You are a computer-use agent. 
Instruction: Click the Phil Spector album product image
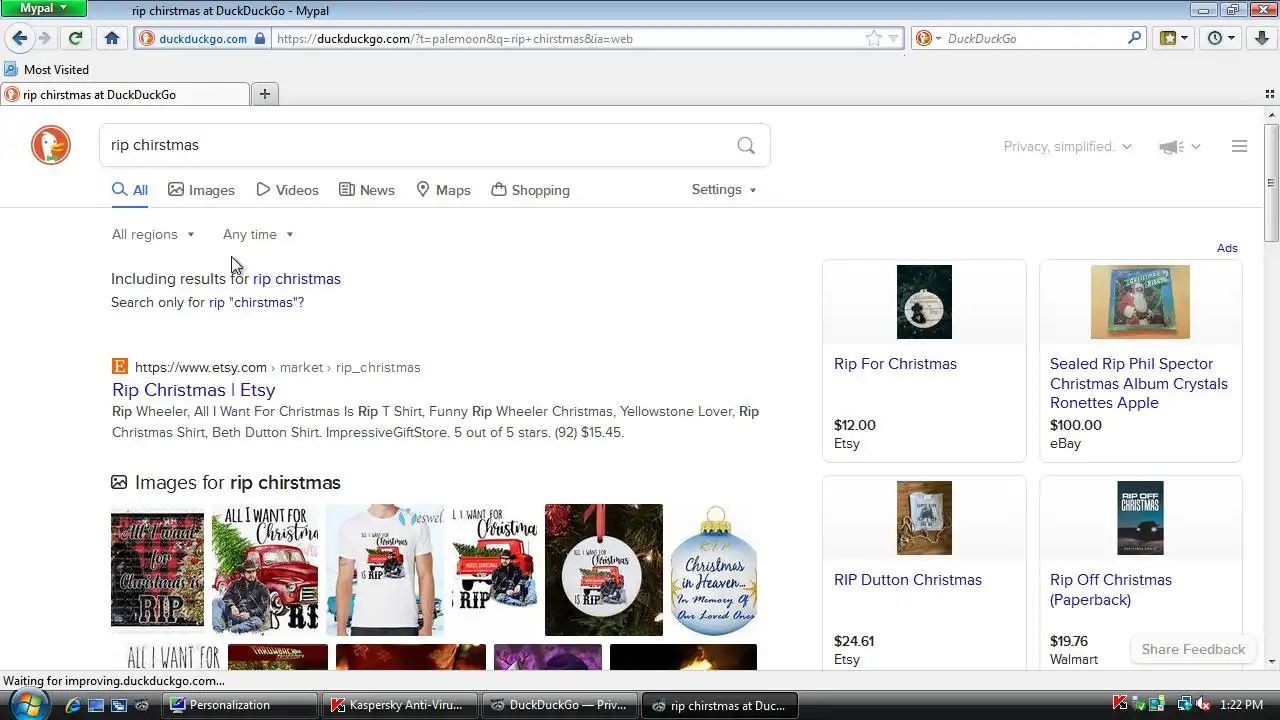point(1140,302)
